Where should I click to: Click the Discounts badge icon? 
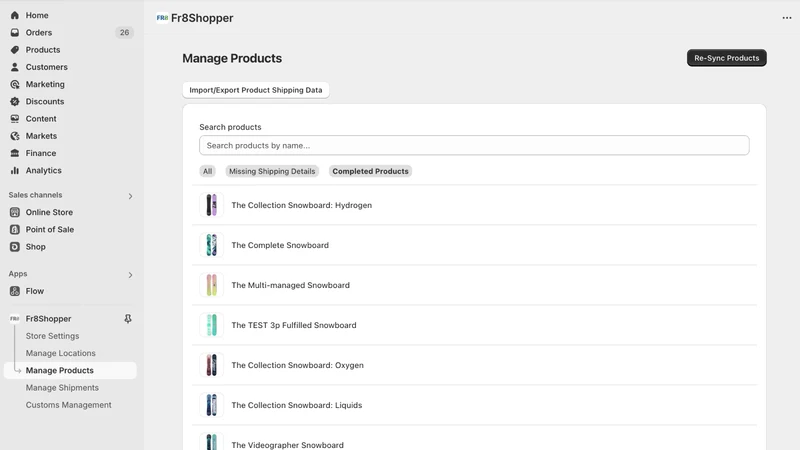[15, 102]
